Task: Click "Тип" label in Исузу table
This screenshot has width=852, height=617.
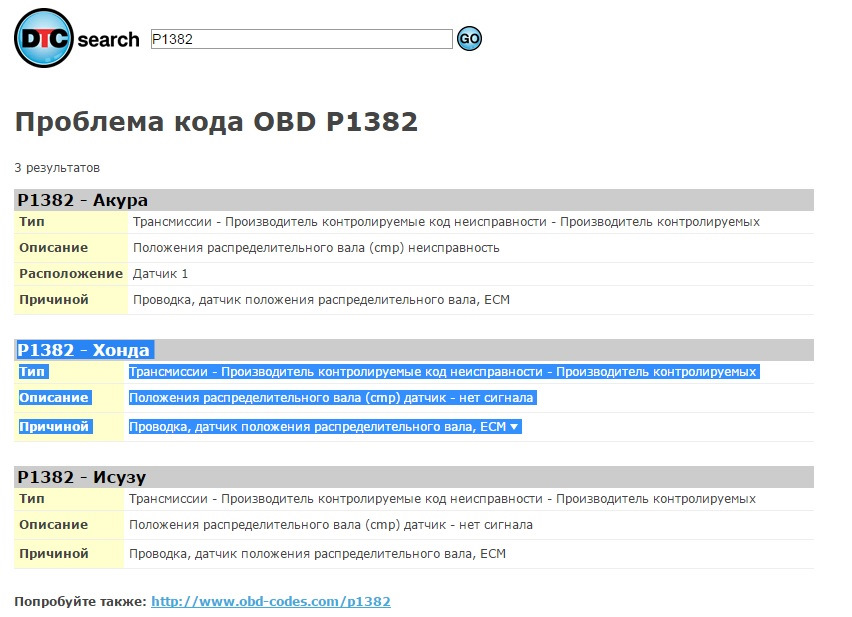Action: (32, 499)
